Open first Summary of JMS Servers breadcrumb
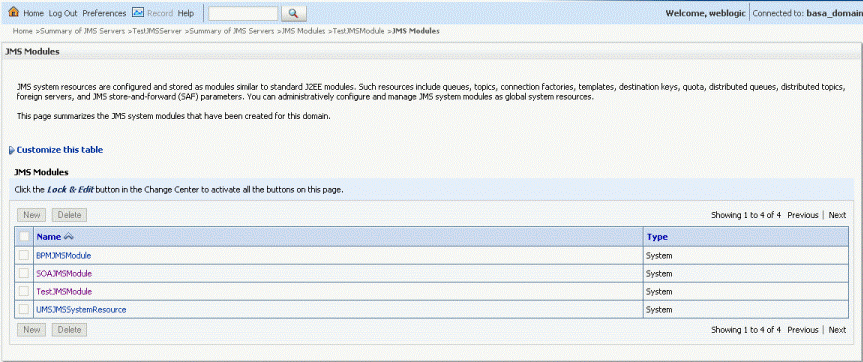Viewport: 863px width, 362px height. 83,31
